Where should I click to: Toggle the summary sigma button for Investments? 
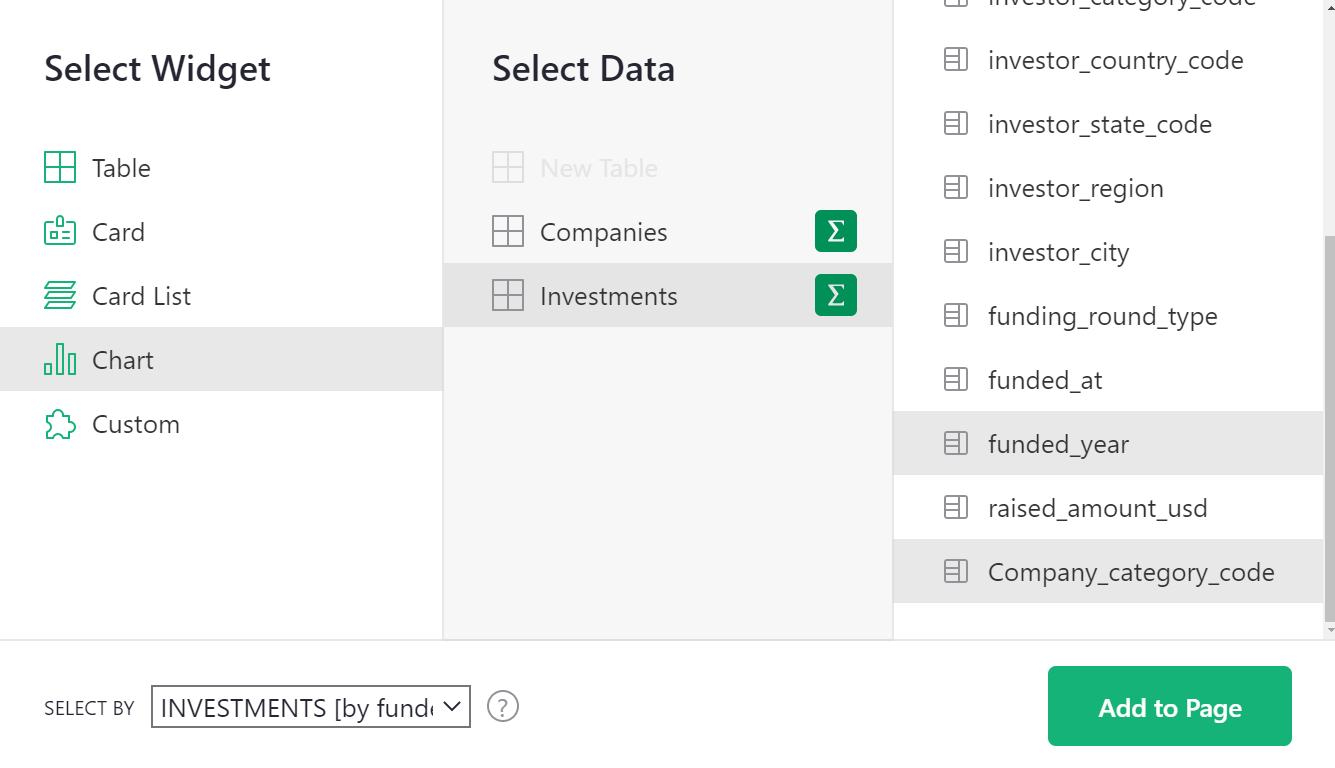pos(835,295)
